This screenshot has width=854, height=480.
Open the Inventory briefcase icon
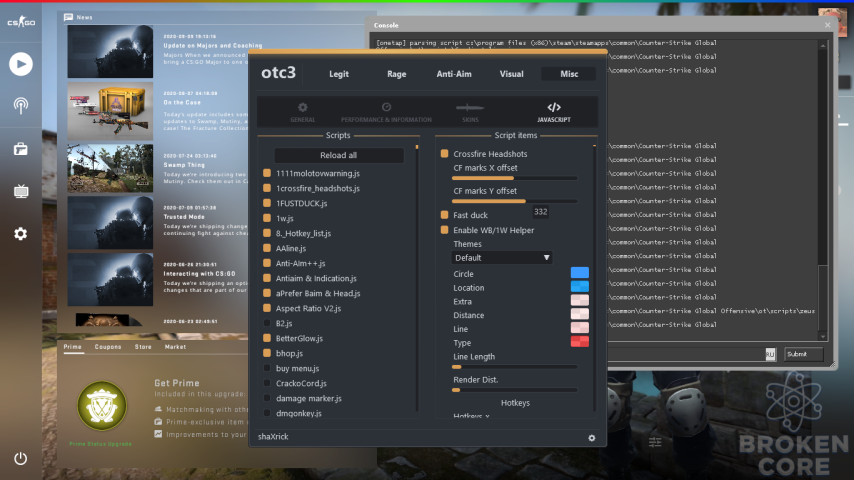coord(21,149)
